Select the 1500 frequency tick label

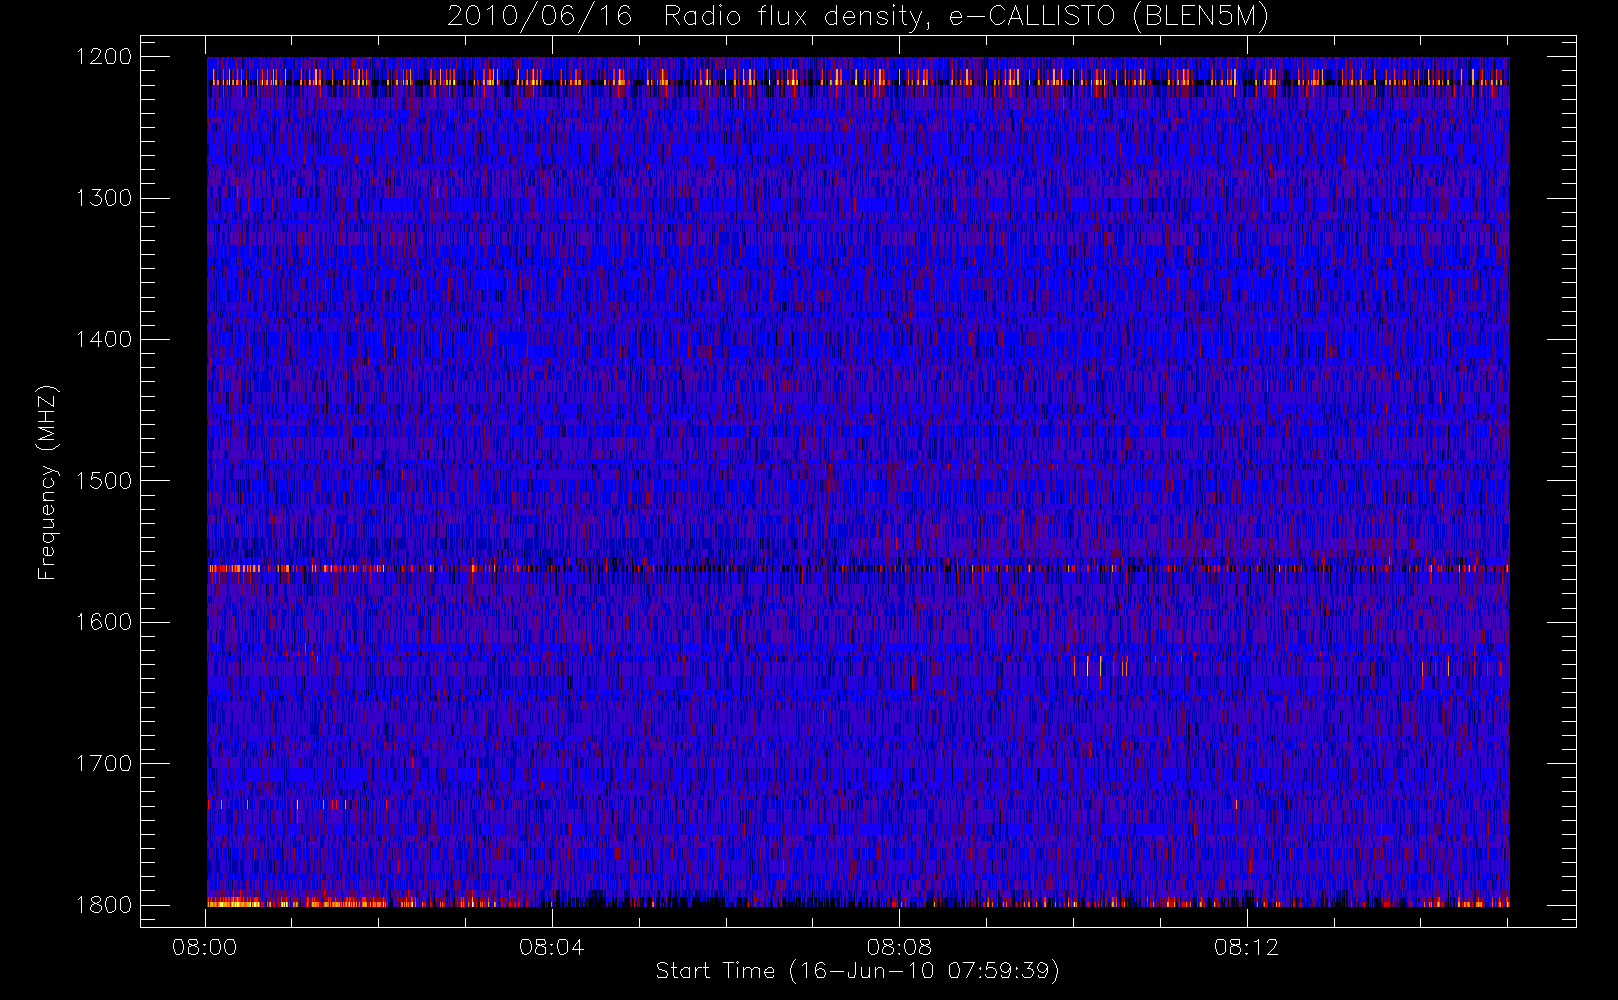104,481
